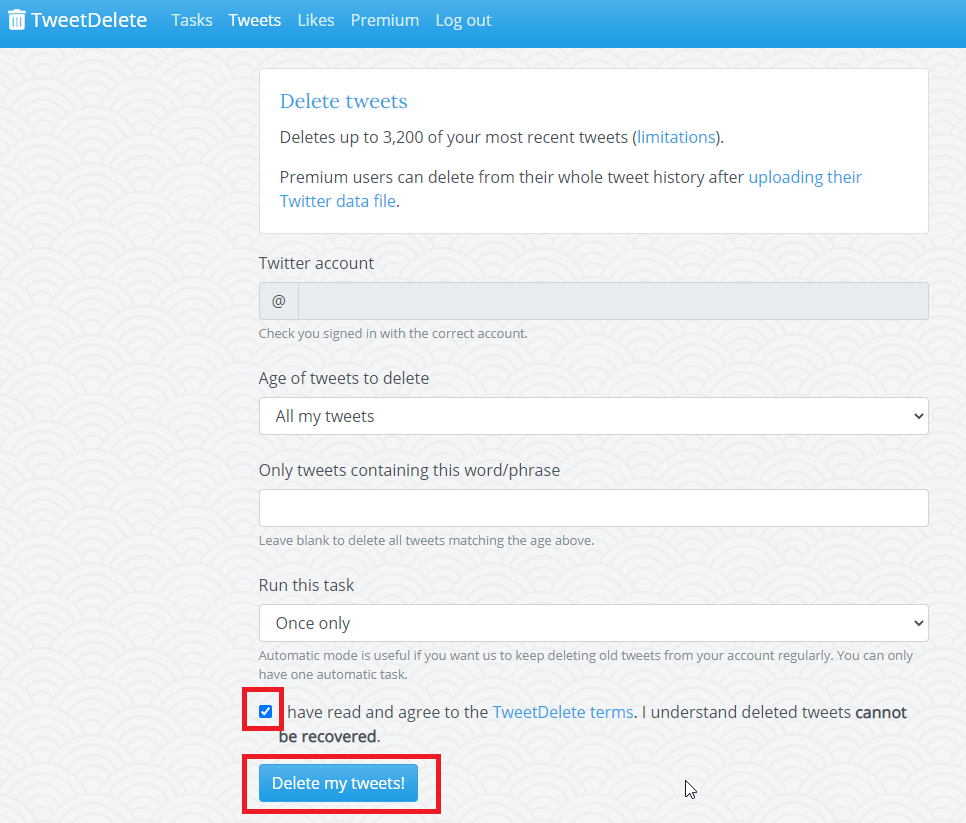Viewport: 966px width, 823px height.
Task: Click the Twitter account label
Action: tap(316, 263)
